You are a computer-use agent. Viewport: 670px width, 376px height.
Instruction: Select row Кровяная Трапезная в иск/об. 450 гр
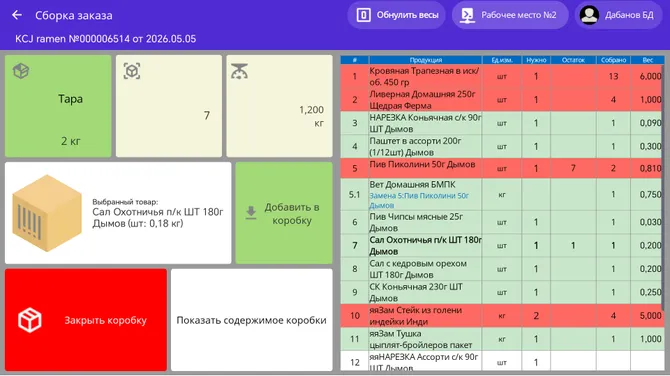pos(502,76)
